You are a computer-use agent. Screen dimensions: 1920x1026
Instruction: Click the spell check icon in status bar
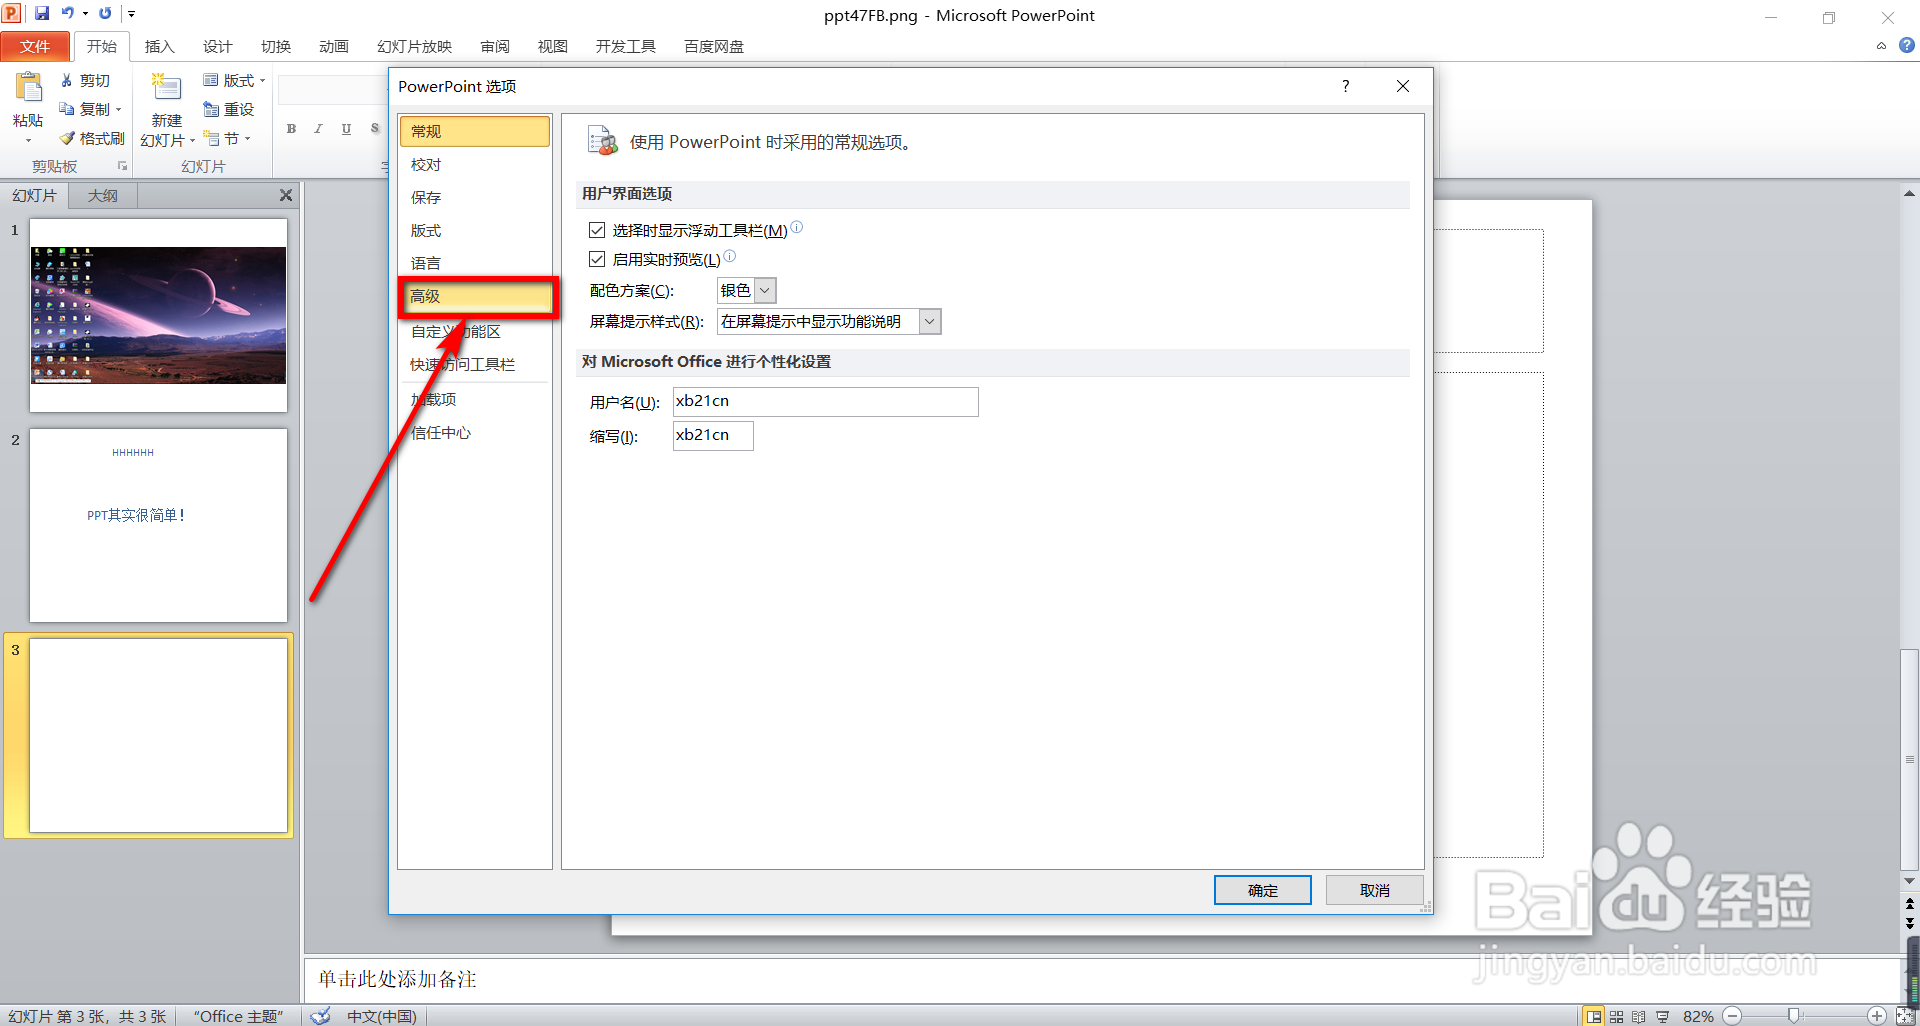pos(320,1016)
